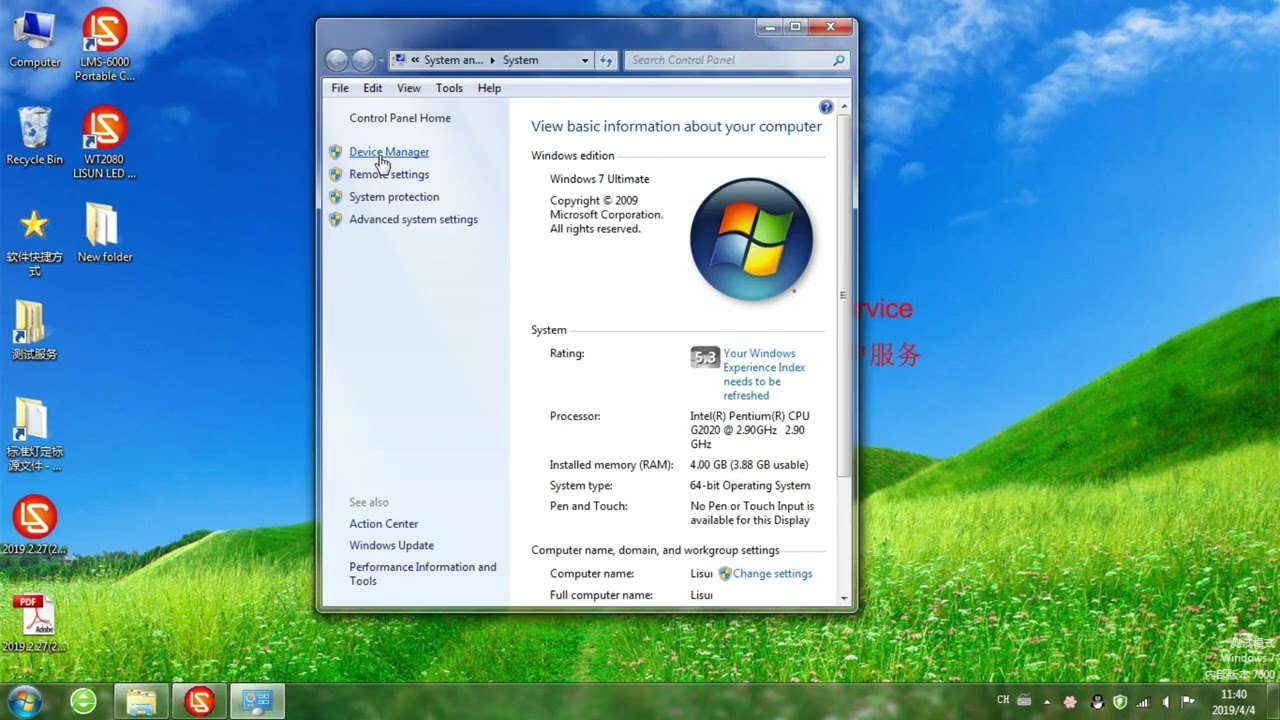Viewport: 1280px width, 720px height.
Task: Click the System breadcrumb in the address bar
Action: [x=520, y=60]
